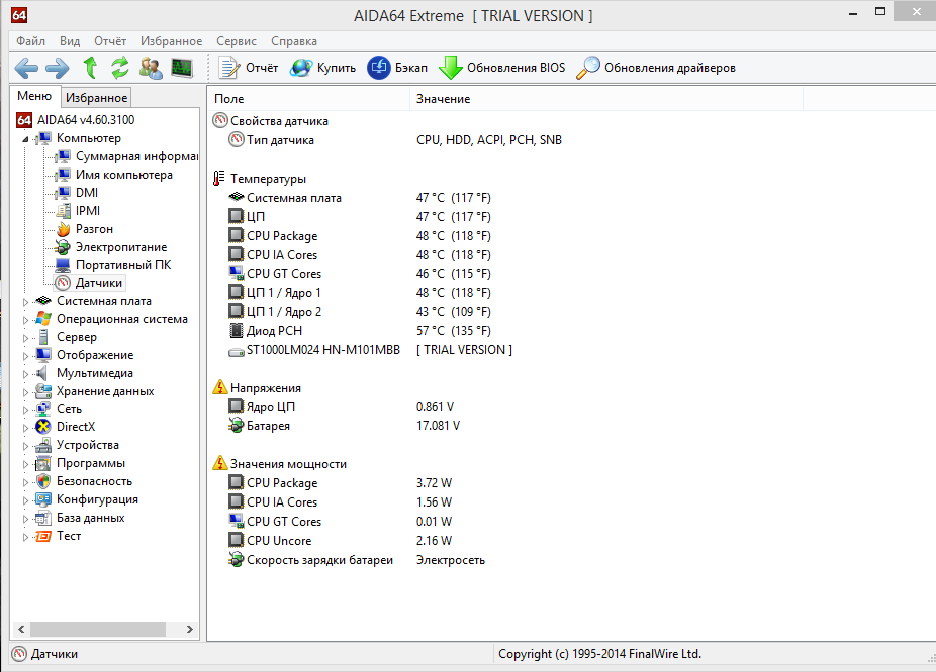Click the tree scroll left arrow
936x672 pixels.
pos(21,629)
